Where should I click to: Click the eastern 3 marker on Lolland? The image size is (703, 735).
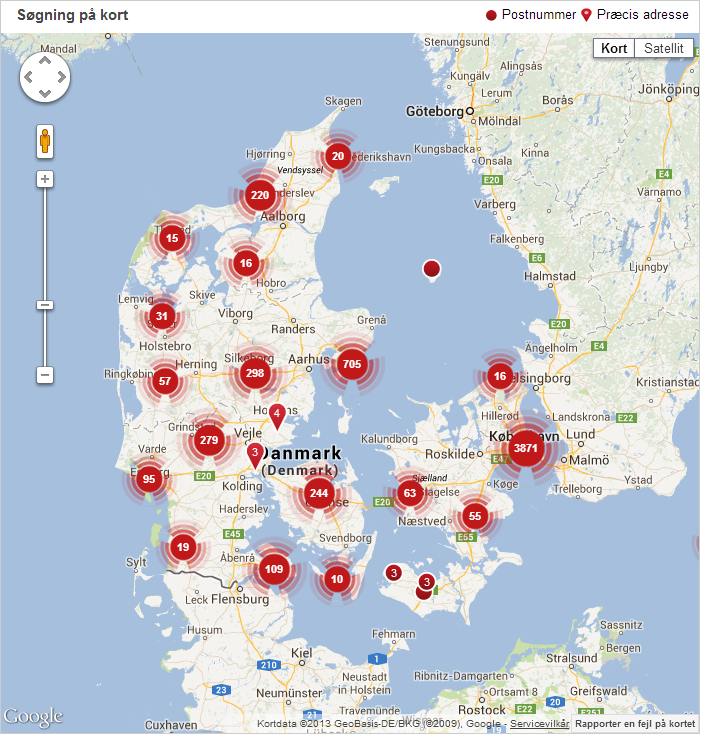pos(426,582)
